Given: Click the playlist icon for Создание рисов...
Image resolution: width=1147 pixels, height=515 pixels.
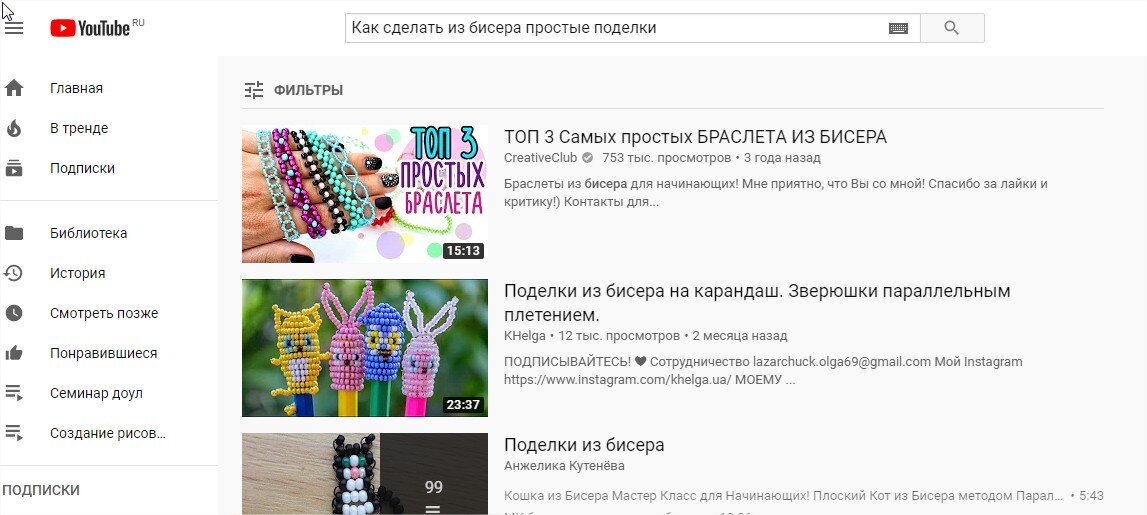Looking at the screenshot, I should [x=14, y=433].
